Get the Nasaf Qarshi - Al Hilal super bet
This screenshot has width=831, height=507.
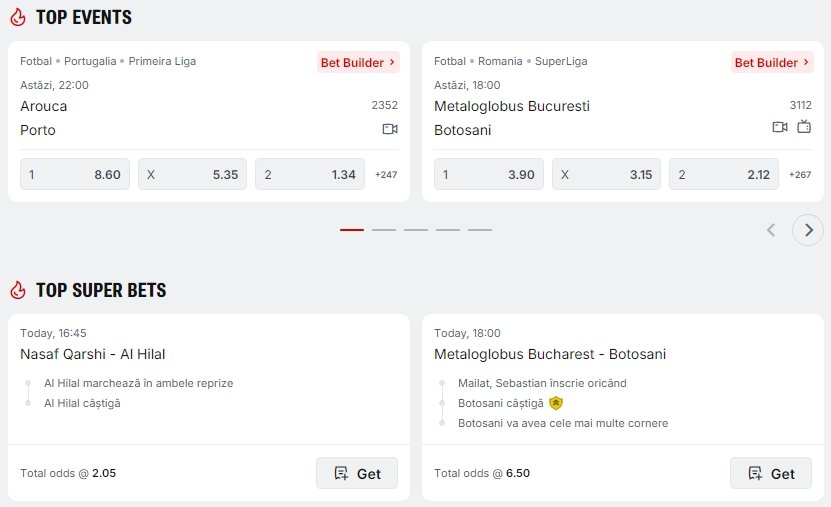click(x=357, y=473)
